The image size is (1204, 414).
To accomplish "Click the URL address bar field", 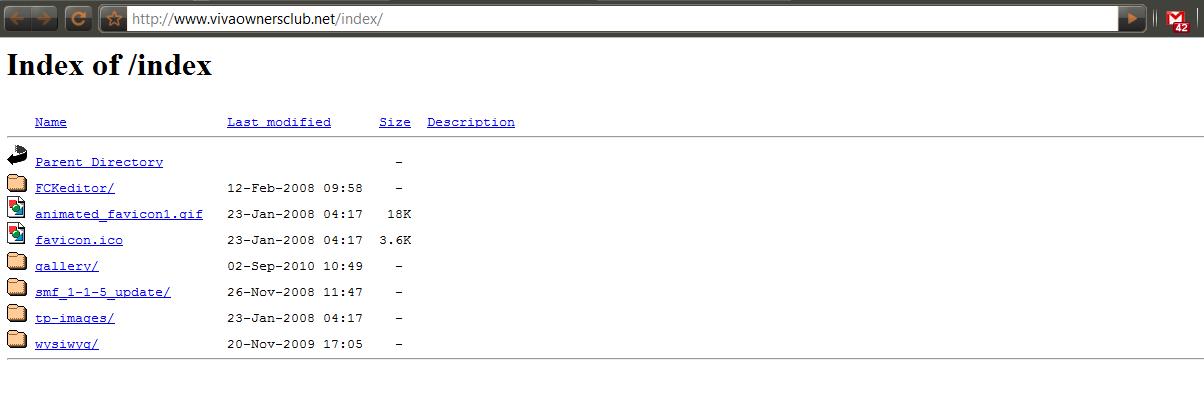I will coord(622,18).
